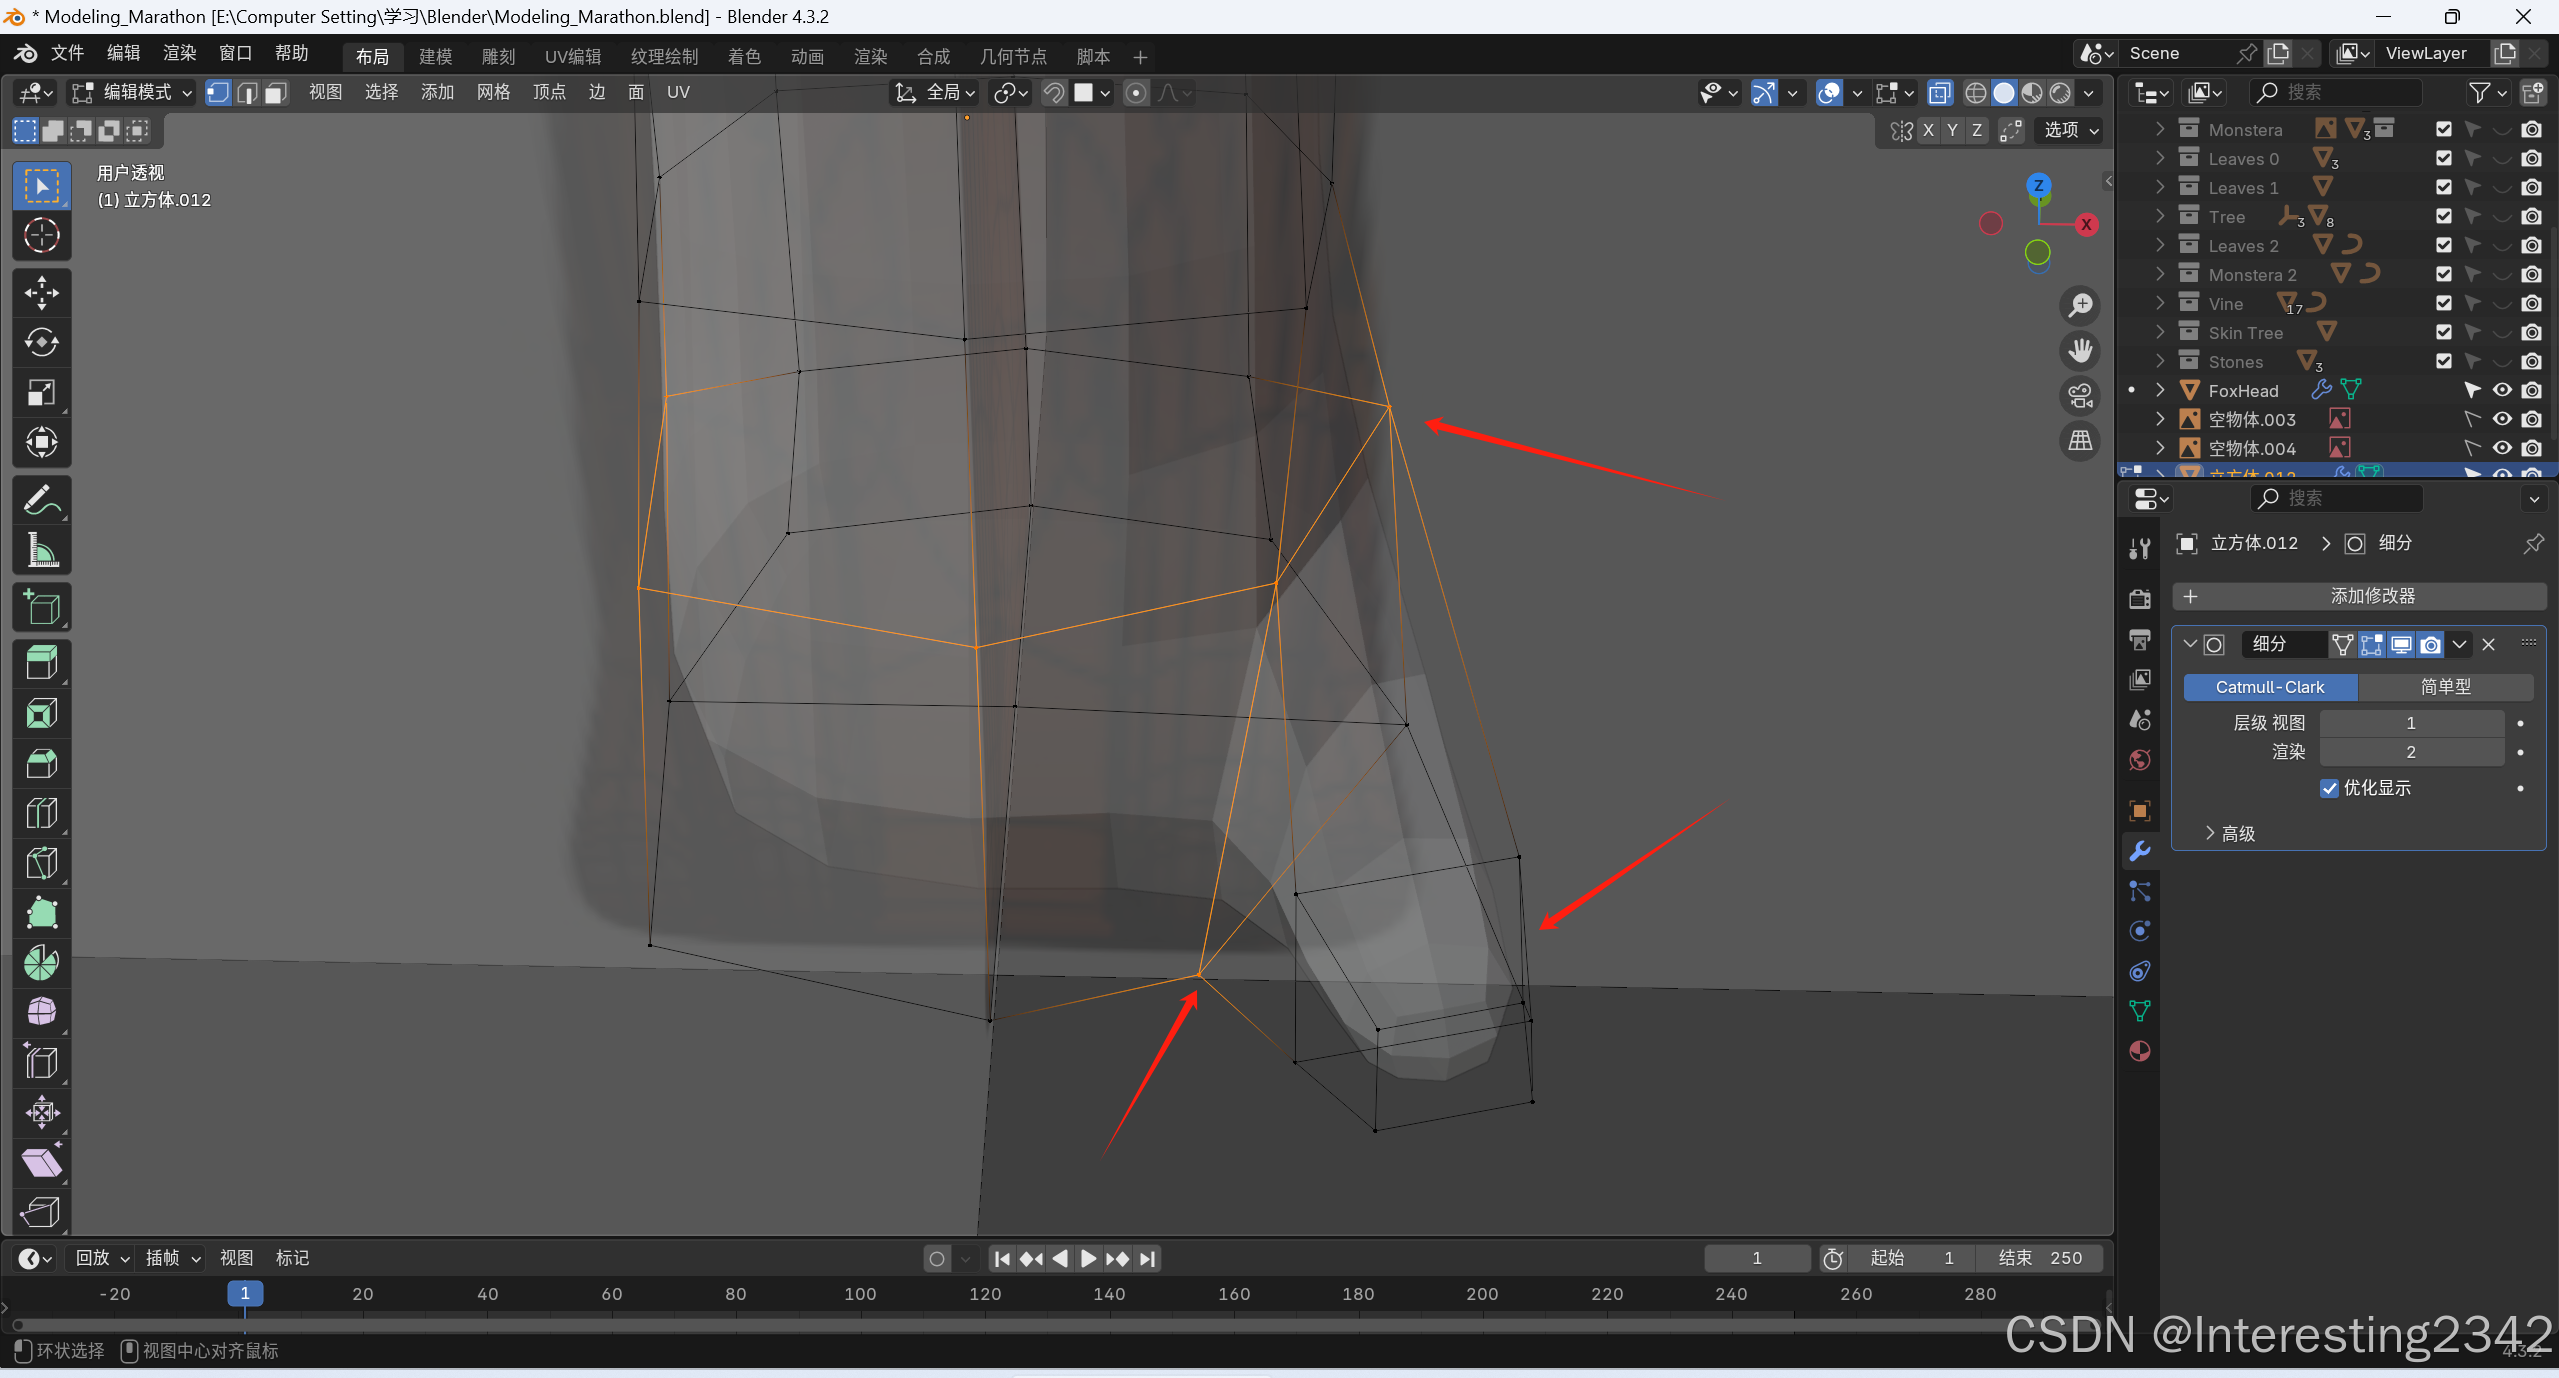Click the 层级 视图 levels value field
Screen dimensions: 2559x1378
pos(2410,723)
